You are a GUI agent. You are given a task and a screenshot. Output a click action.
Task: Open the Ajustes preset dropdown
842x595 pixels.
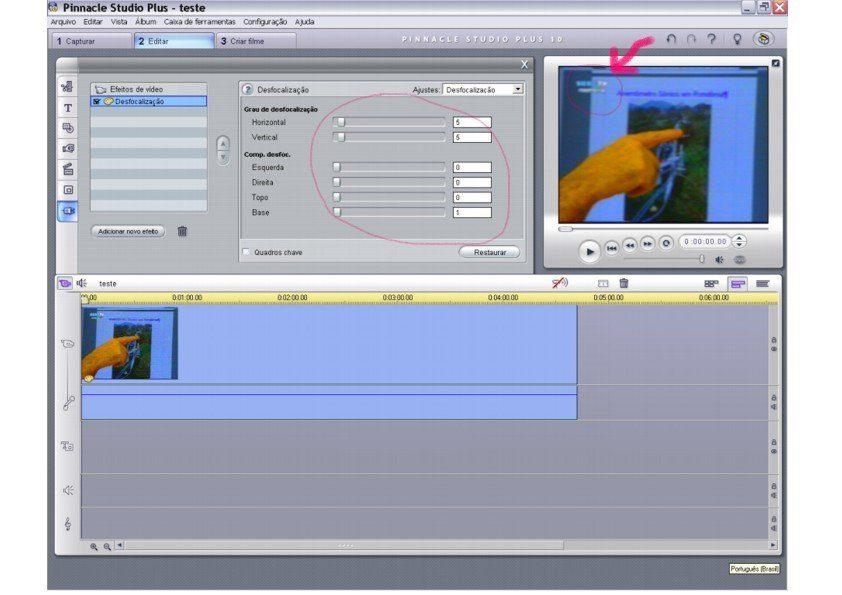tap(517, 90)
